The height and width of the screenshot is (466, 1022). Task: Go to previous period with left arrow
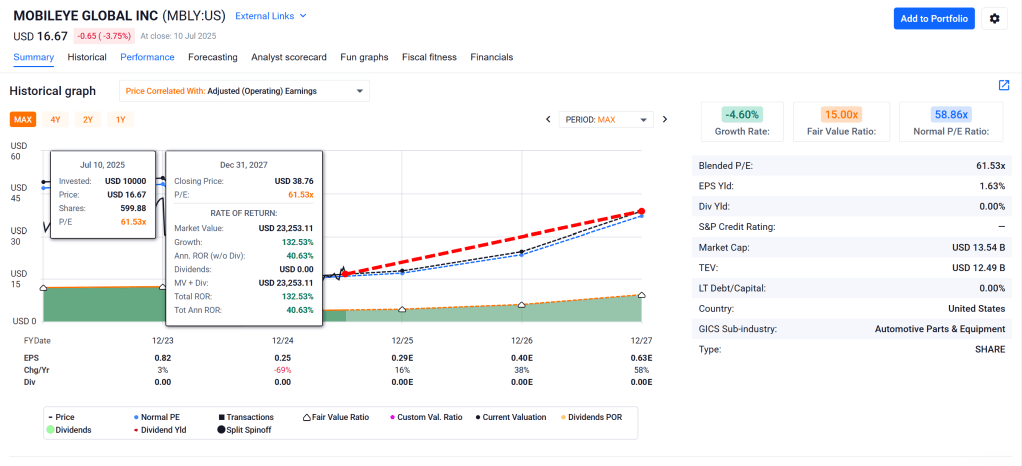[548, 120]
